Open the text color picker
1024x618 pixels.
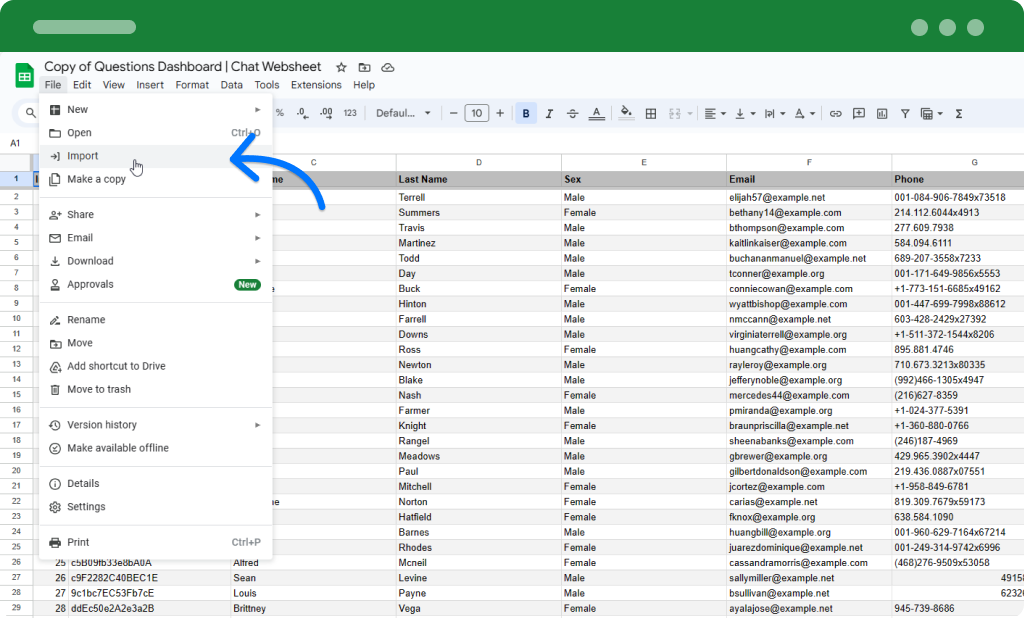596,113
